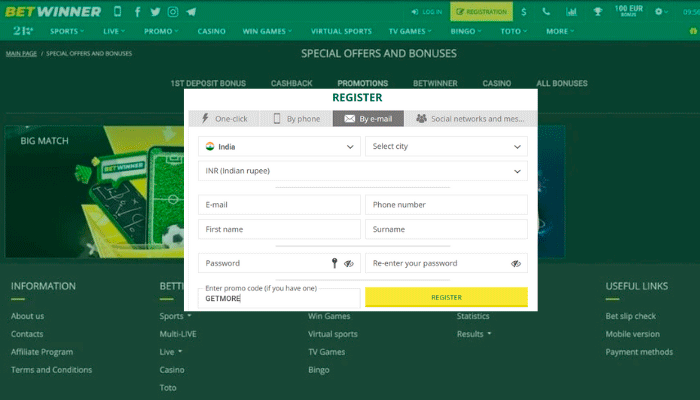Switch to 1ST DEPOSIT BONUS tab
Screen dimensions: 700x400
208,83
